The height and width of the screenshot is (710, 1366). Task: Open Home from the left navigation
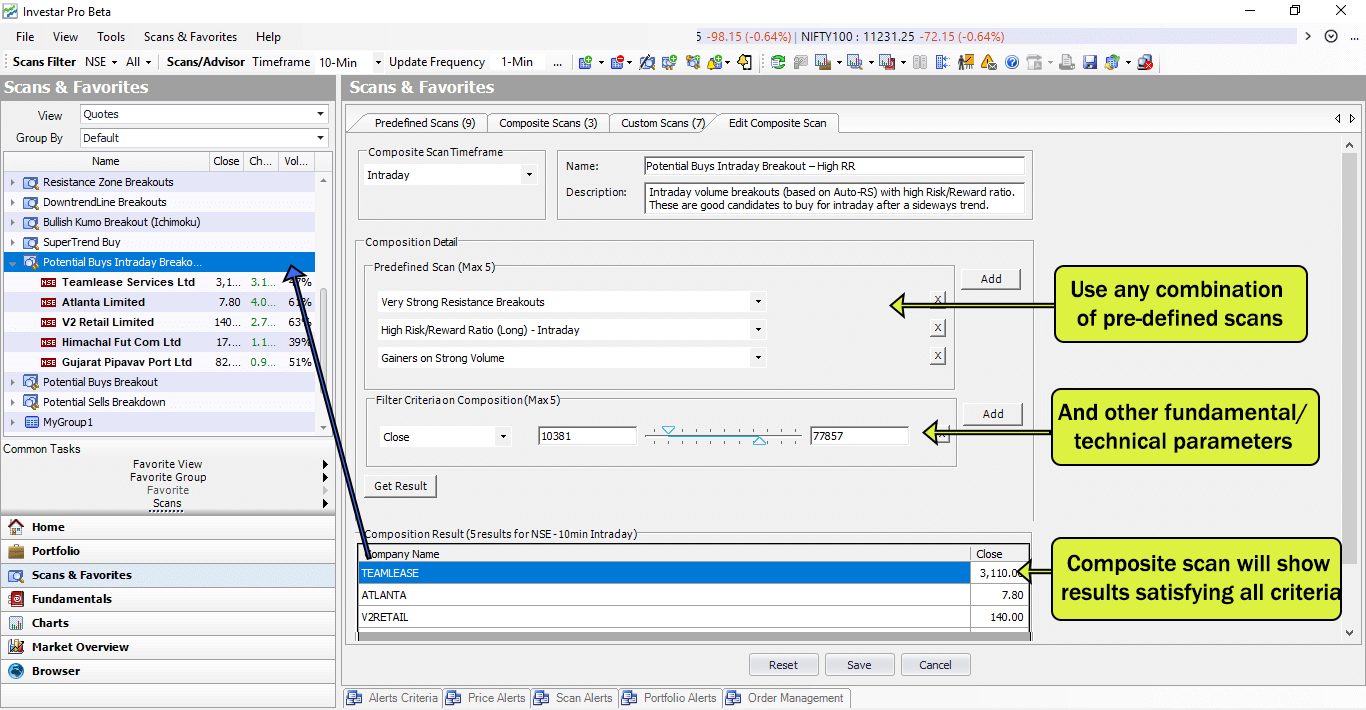pos(48,527)
